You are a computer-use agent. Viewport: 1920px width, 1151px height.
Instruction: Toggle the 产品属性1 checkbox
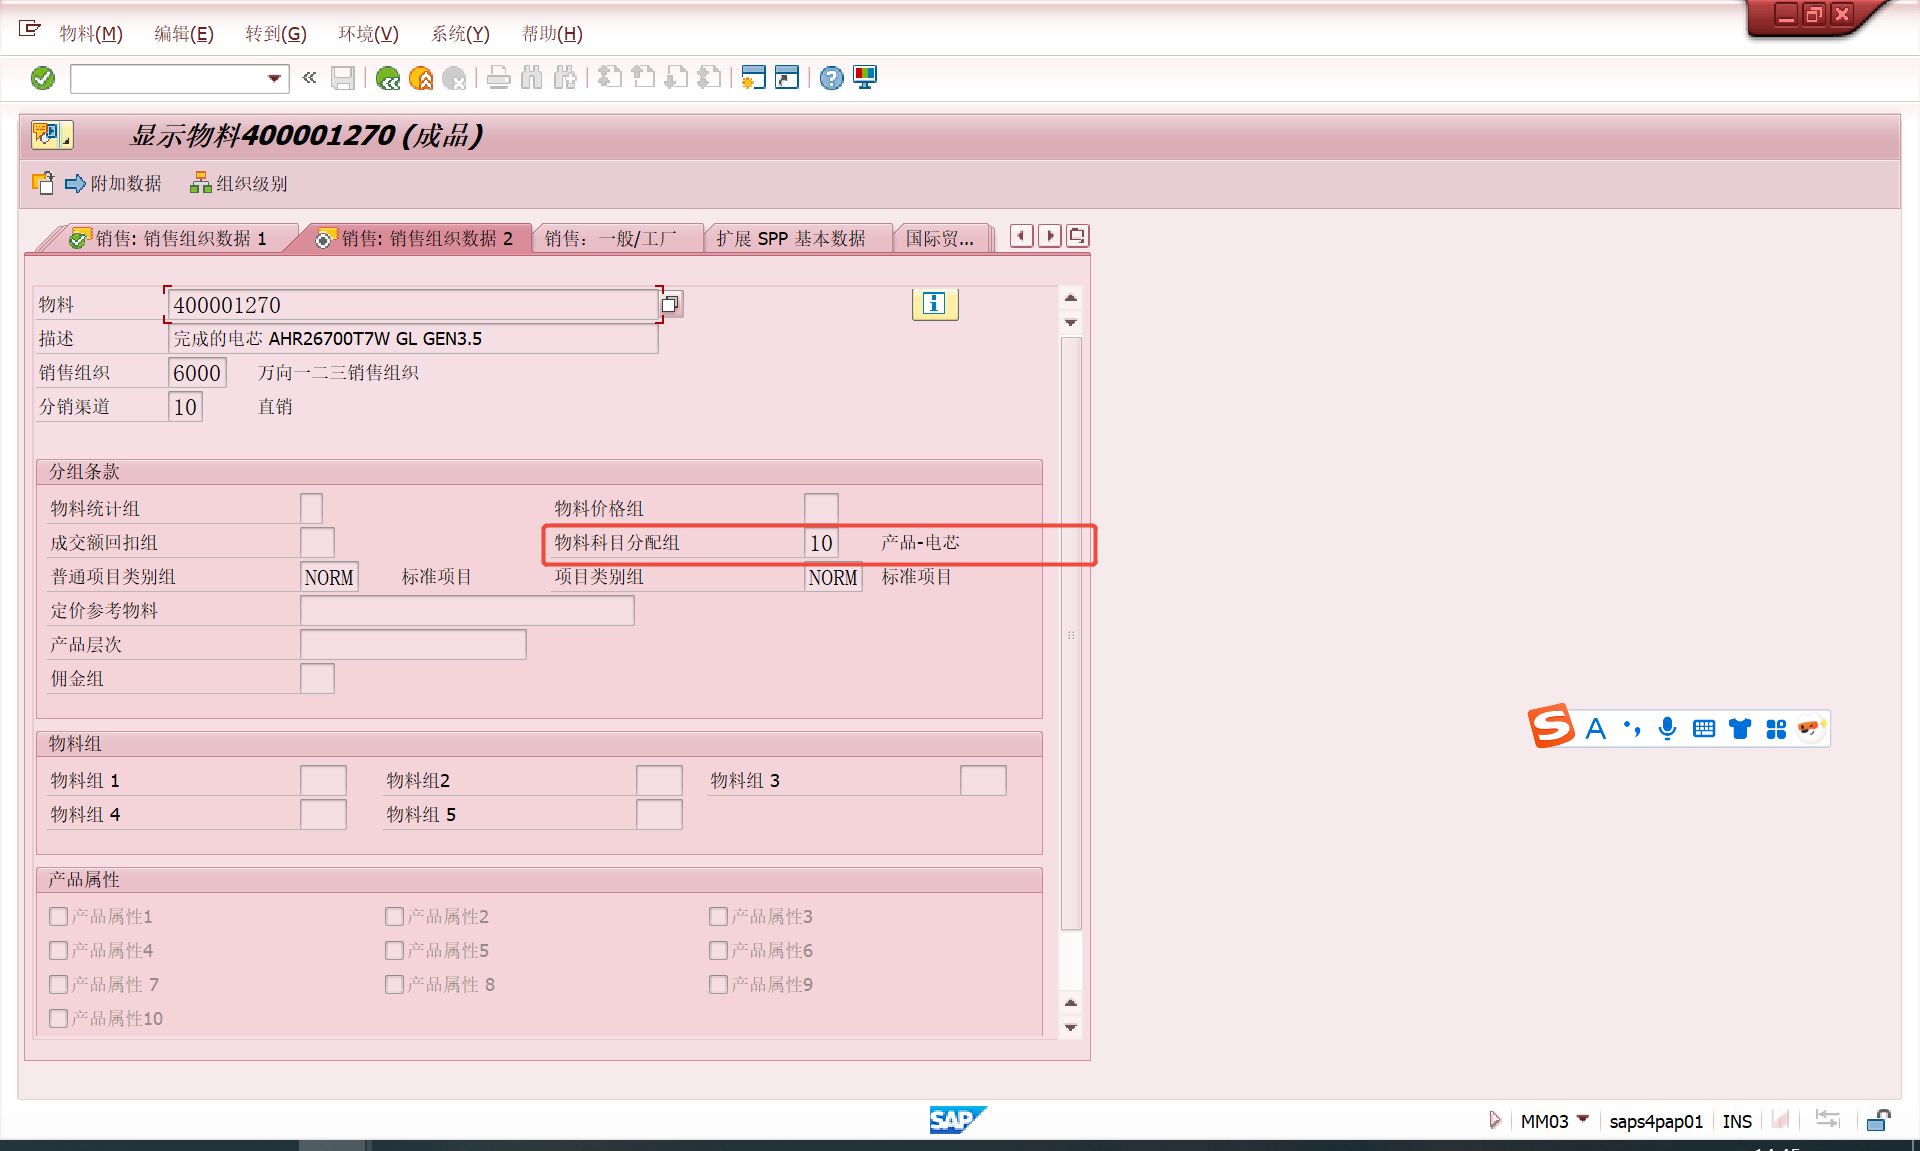[x=59, y=916]
